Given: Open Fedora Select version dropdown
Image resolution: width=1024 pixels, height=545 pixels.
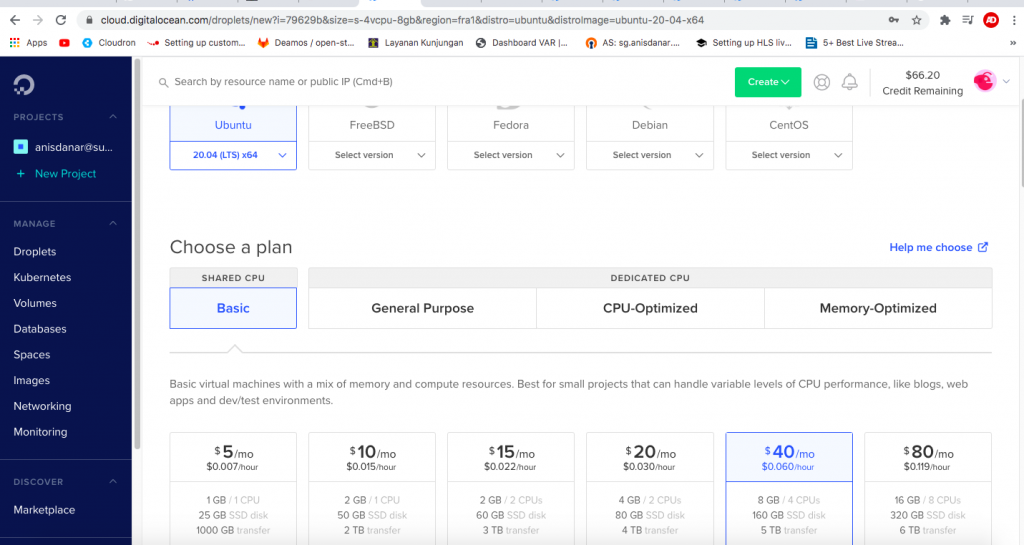Looking at the screenshot, I should pyautogui.click(x=511, y=155).
